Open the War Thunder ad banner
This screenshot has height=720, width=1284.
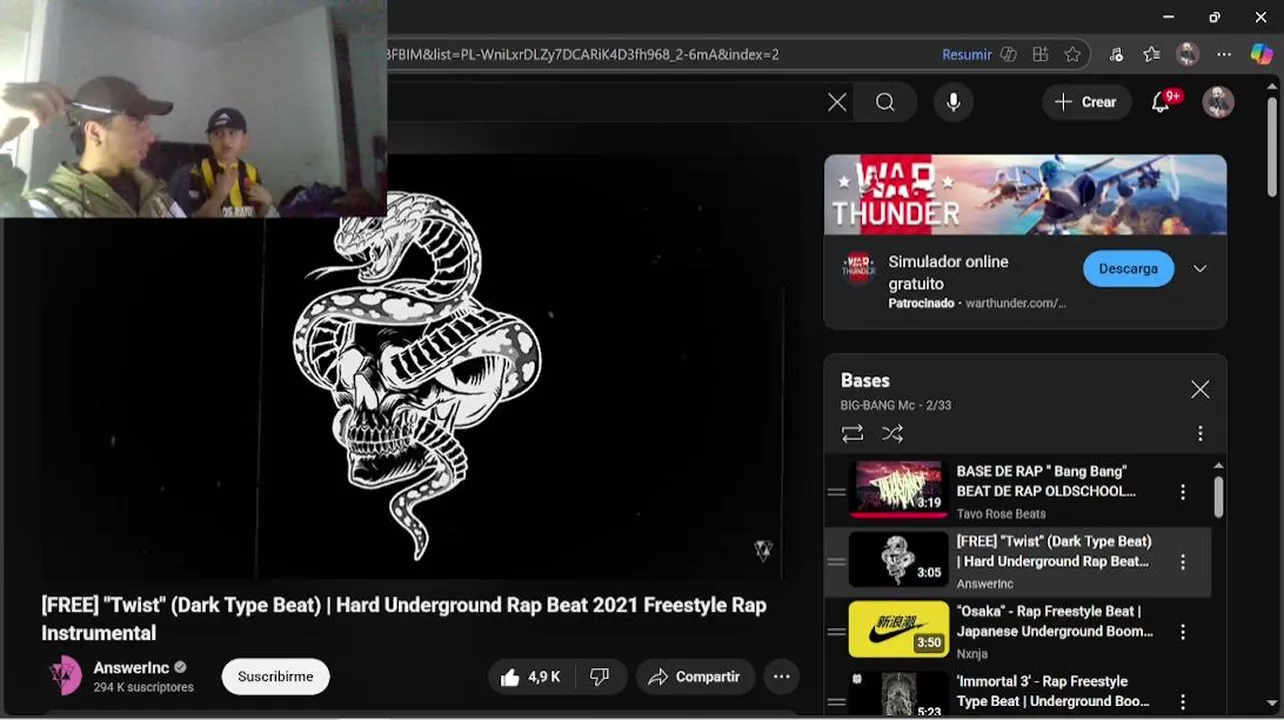pos(1025,195)
